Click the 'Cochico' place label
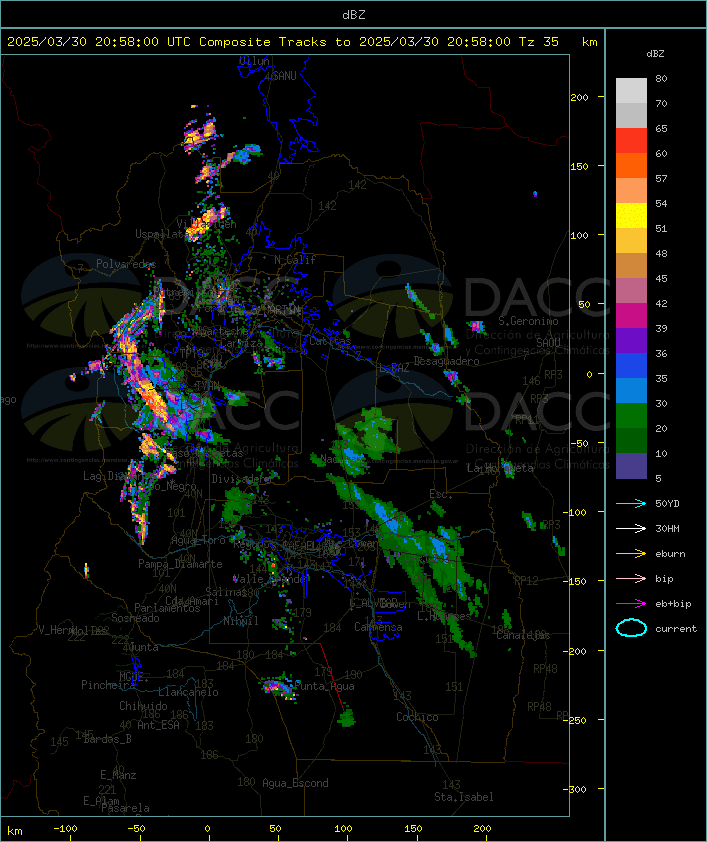This screenshot has height=842, width=707. click(417, 717)
